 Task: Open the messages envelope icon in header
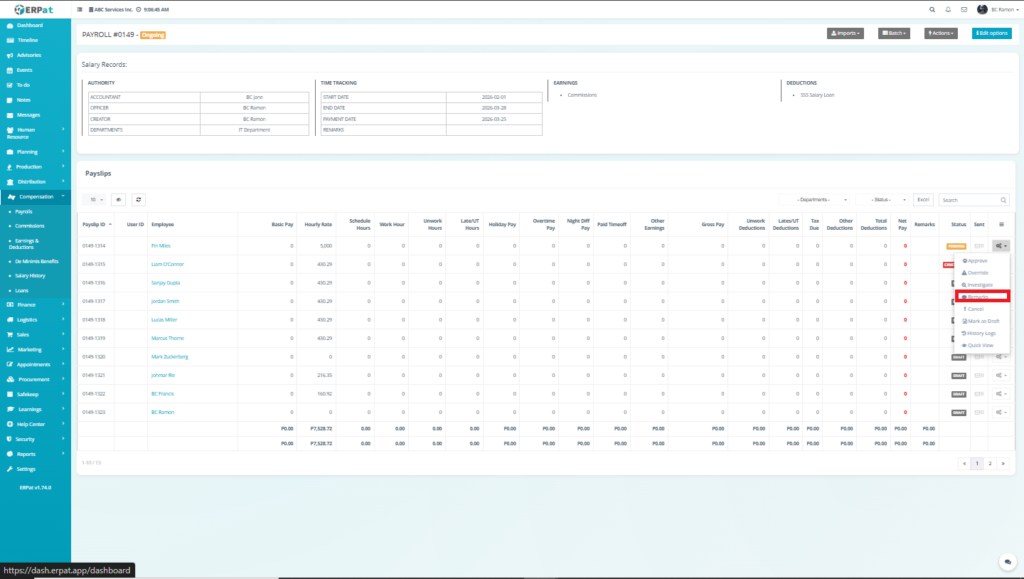pyautogui.click(x=963, y=9)
